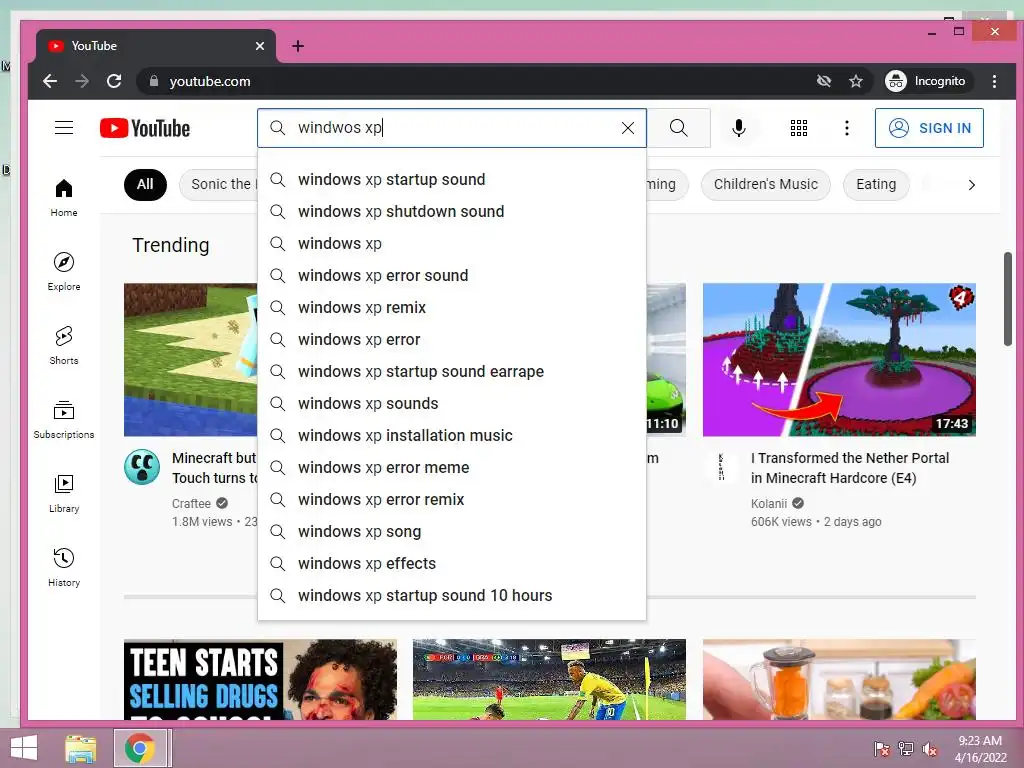Choose suggestion windows xp error remix

coord(452,500)
